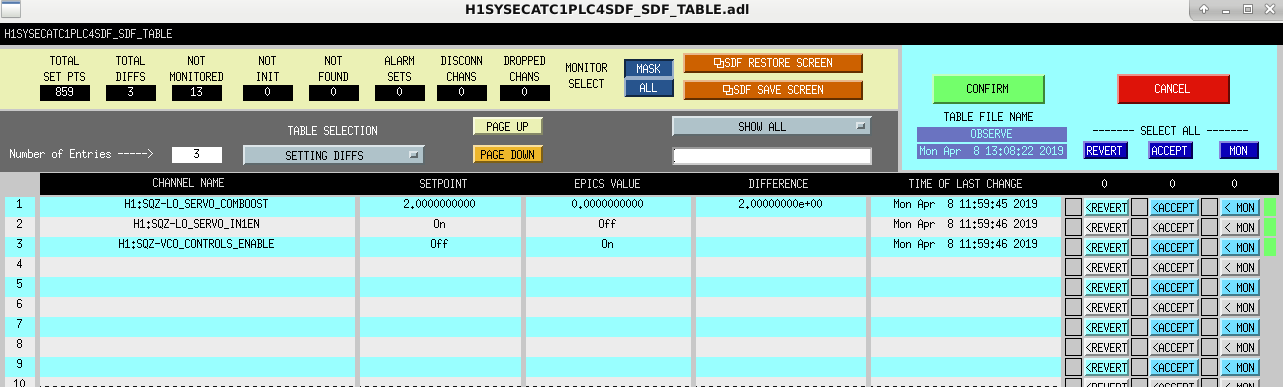
Task: Click the REVERT arrow button for row 1
Action: point(1106,207)
